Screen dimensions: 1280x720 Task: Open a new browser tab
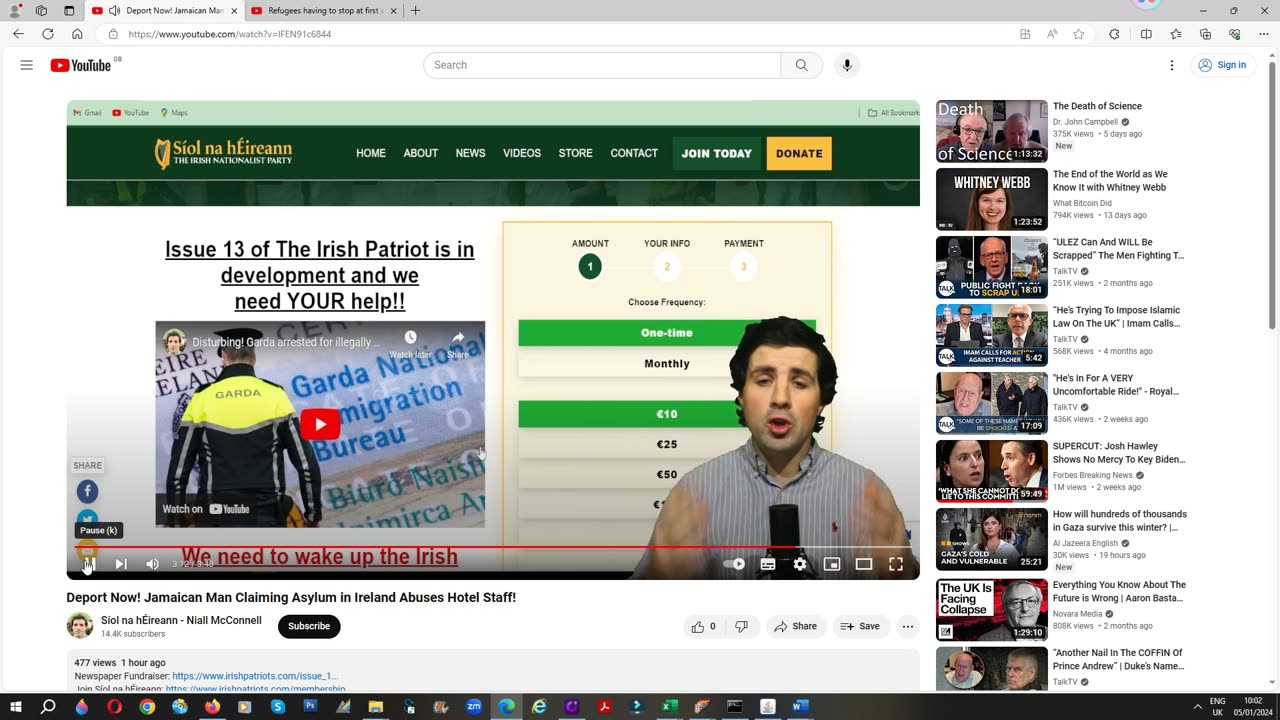tap(416, 11)
